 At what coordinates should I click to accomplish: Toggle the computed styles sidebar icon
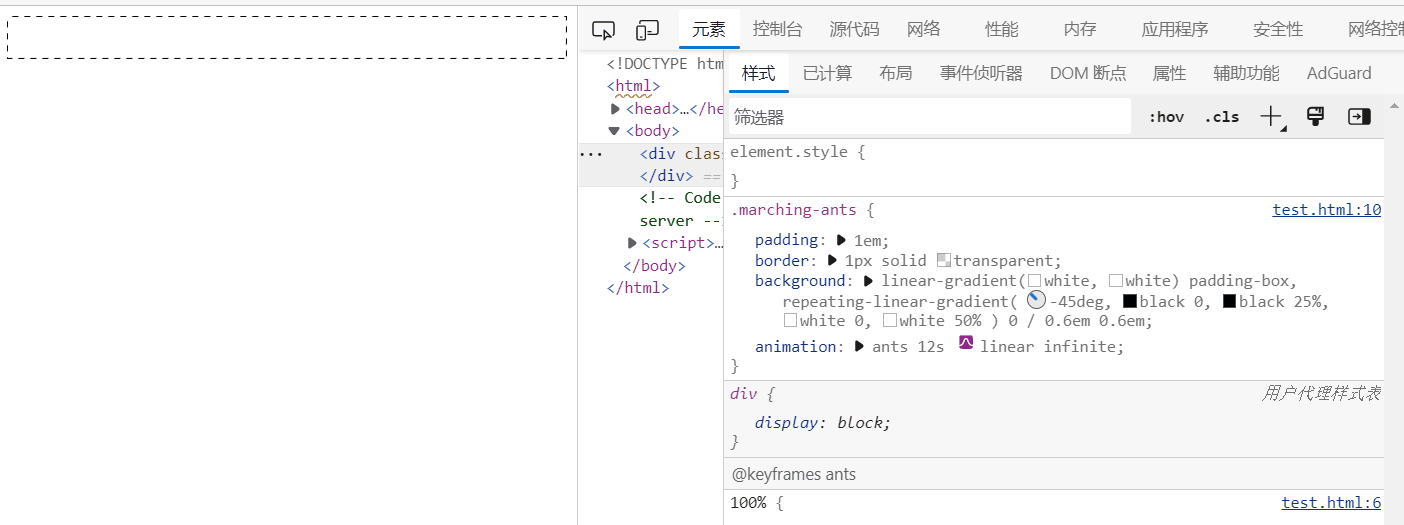point(1359,117)
